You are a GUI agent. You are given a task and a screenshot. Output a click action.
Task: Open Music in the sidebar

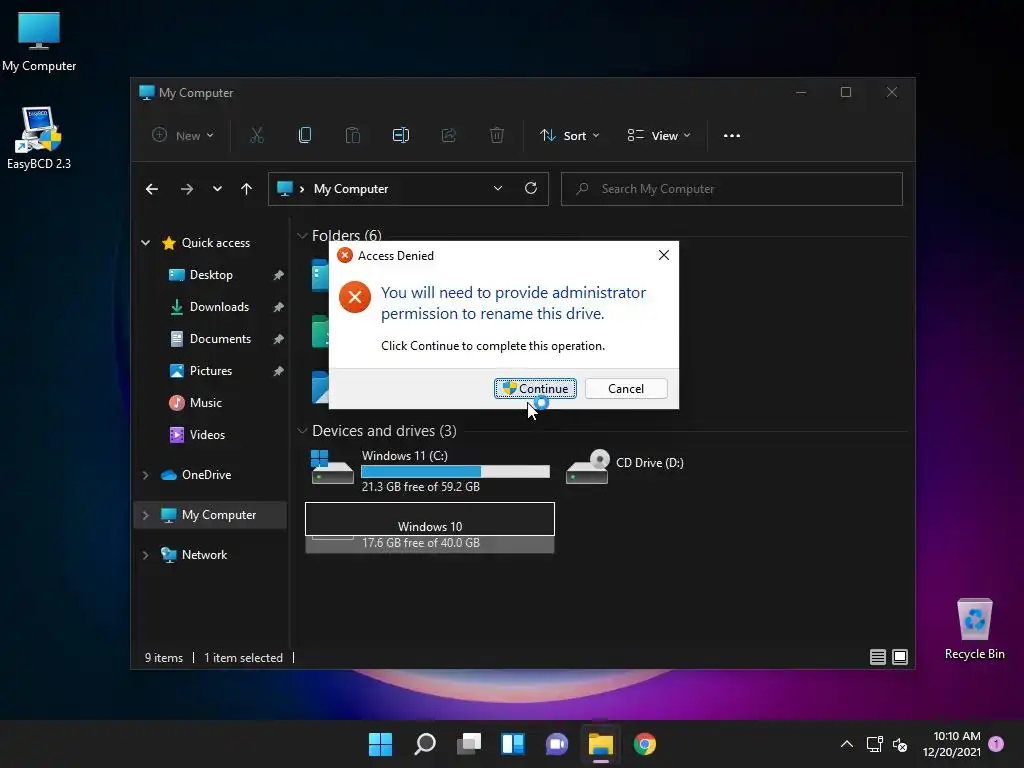click(x=205, y=403)
